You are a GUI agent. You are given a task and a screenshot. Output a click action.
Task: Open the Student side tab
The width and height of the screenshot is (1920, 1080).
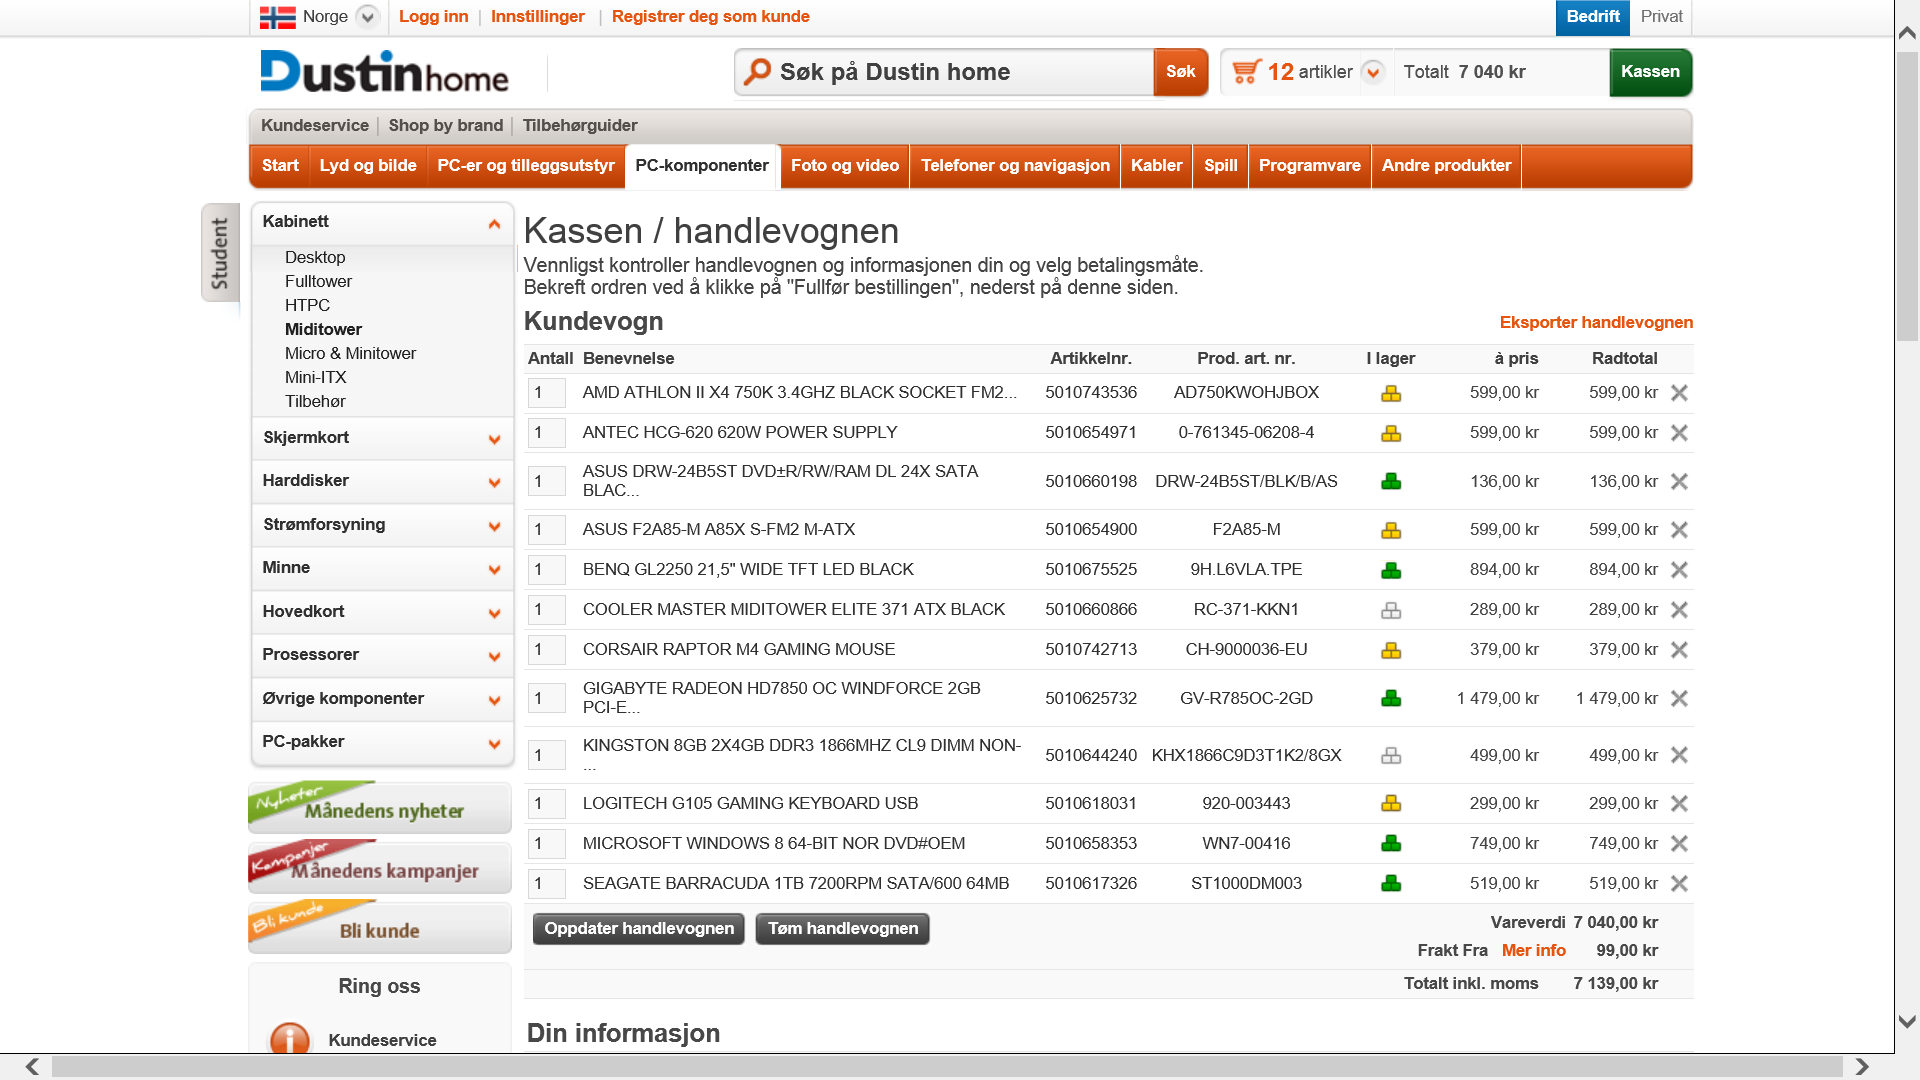pos(220,253)
